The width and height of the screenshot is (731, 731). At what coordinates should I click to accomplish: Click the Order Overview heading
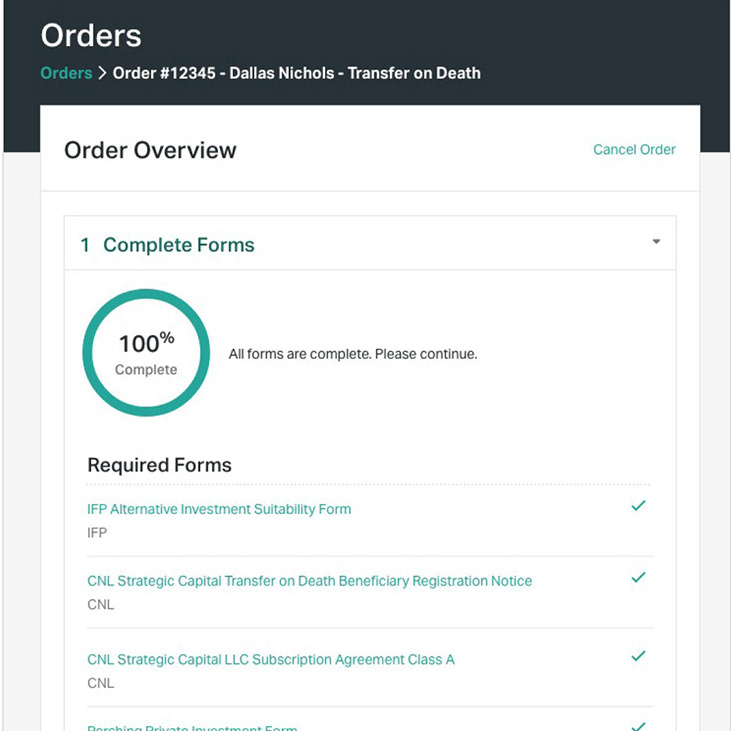point(150,150)
